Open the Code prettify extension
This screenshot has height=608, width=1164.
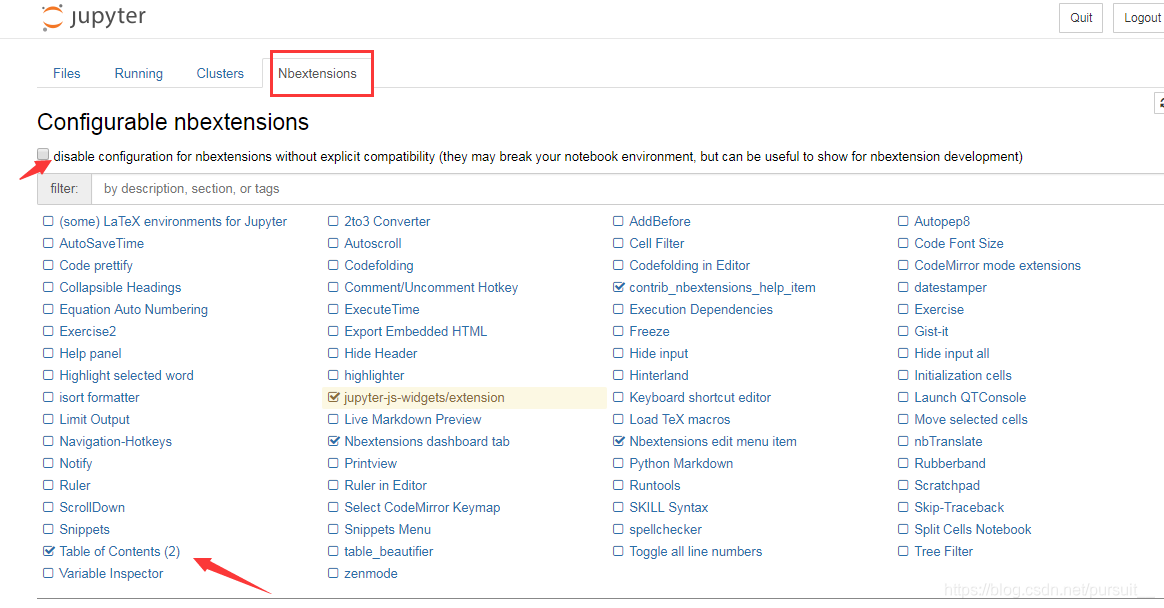96,266
